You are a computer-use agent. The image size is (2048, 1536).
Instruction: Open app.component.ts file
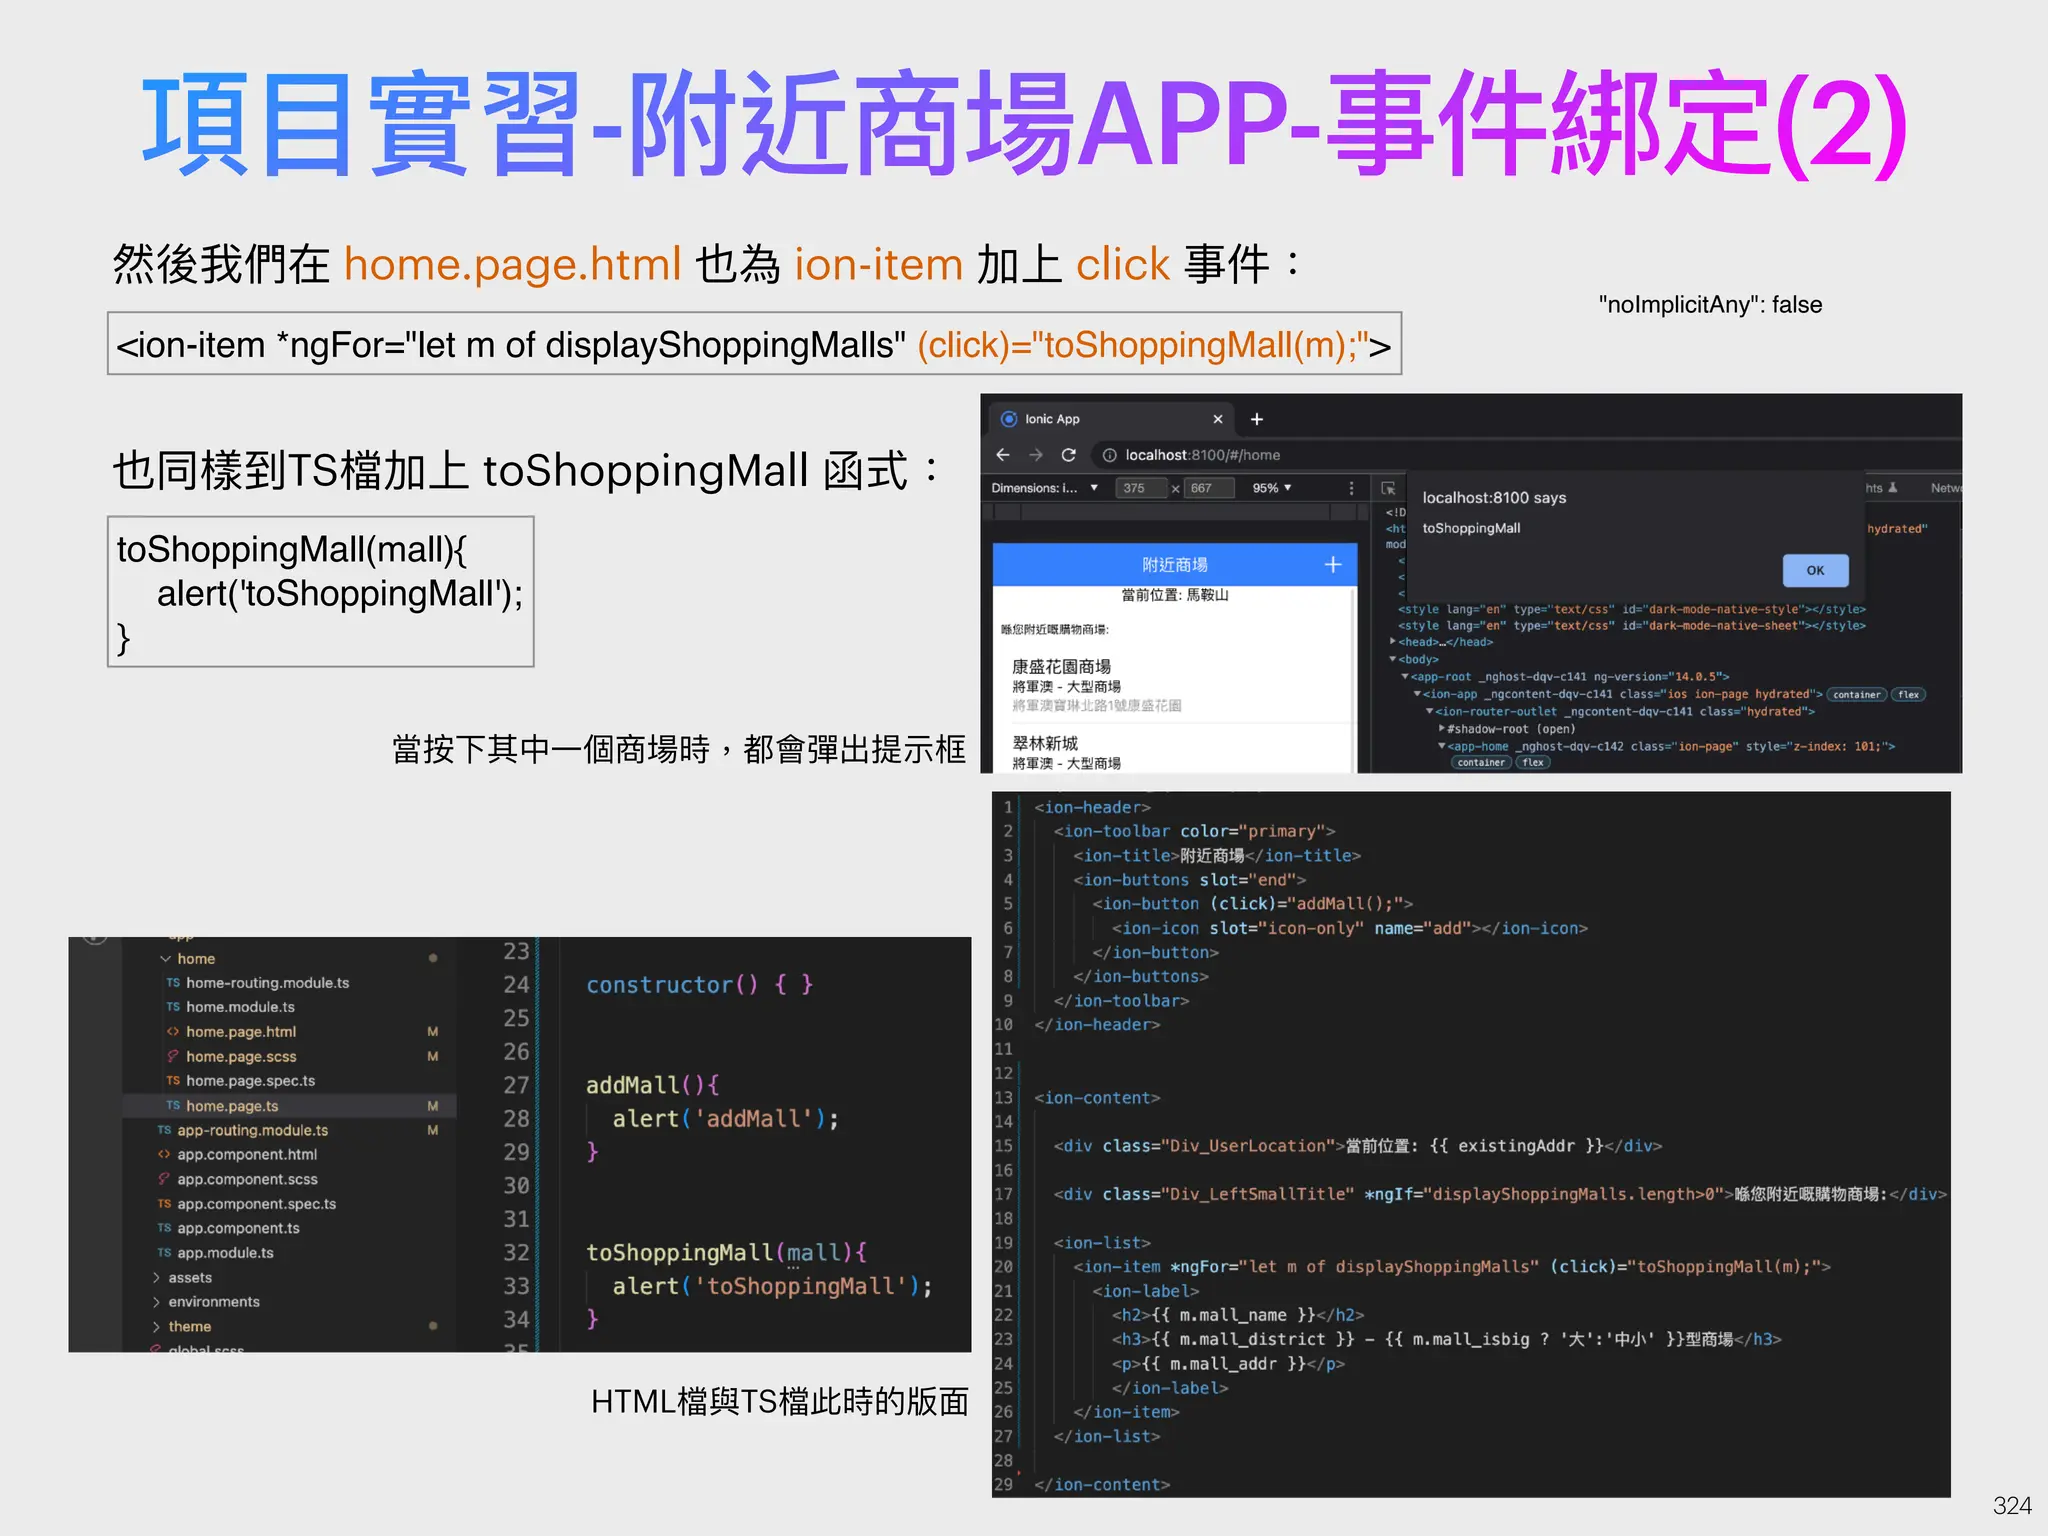point(238,1228)
